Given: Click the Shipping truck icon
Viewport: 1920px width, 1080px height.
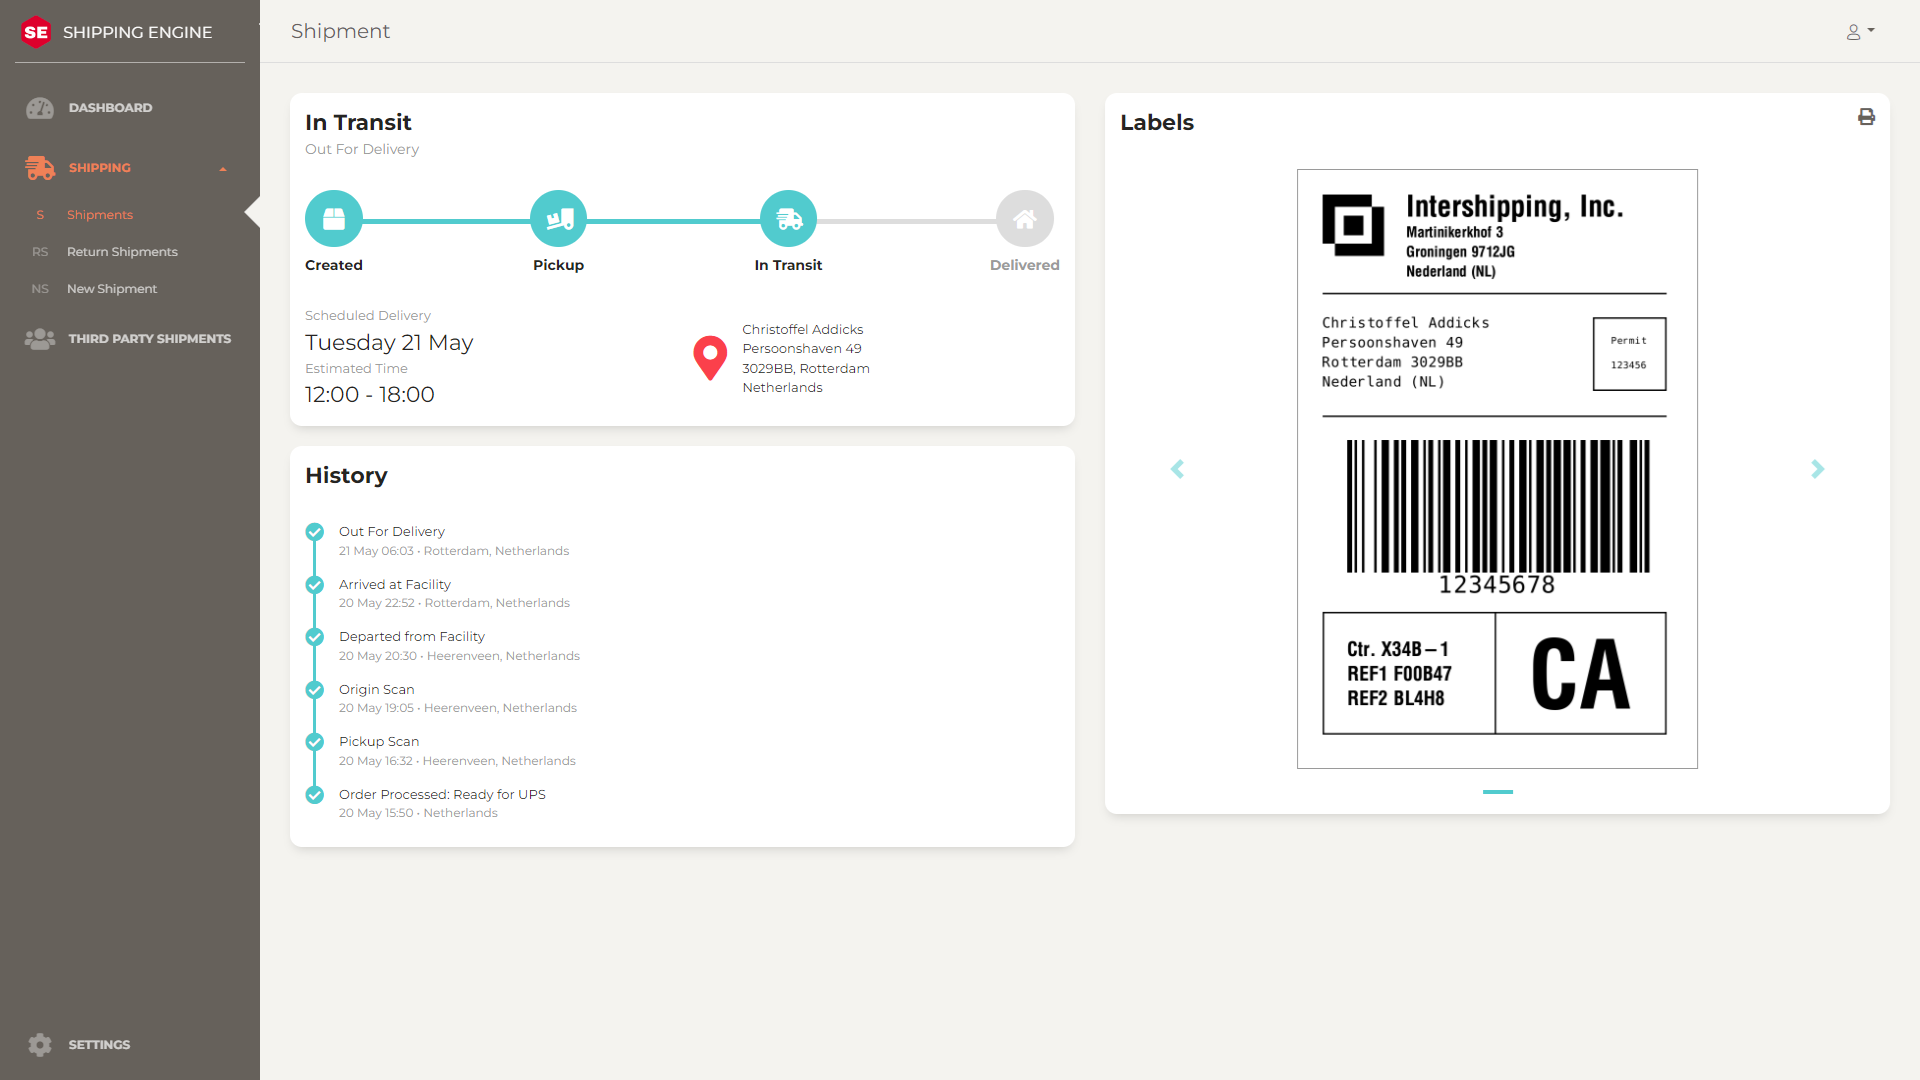Looking at the screenshot, I should tap(40, 168).
